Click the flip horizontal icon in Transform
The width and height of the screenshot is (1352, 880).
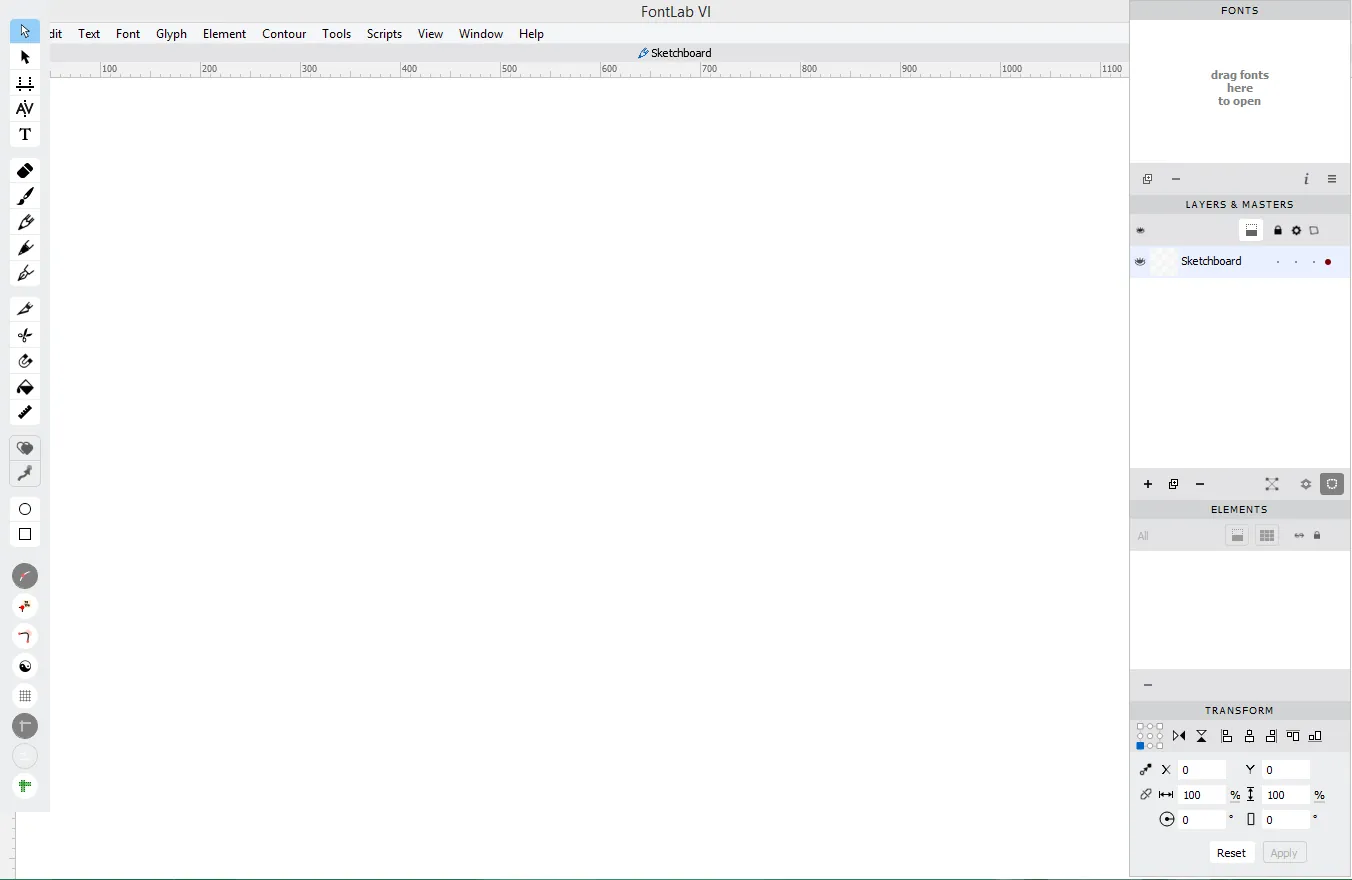click(1179, 736)
